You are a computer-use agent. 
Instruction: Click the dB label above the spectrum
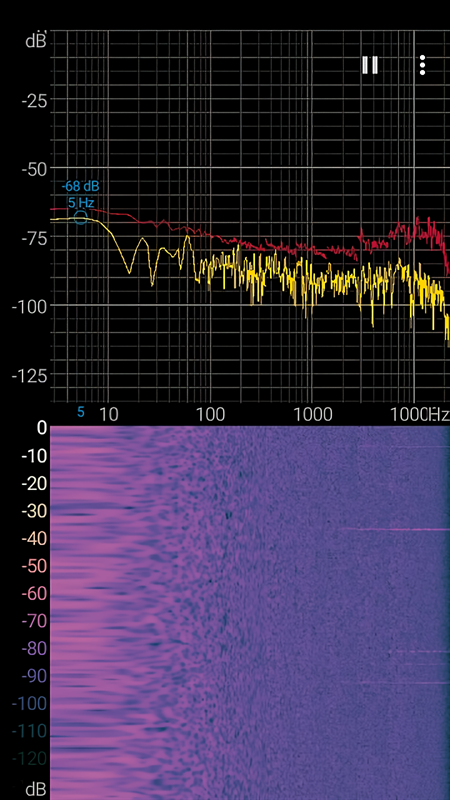pyautogui.click(x=36, y=41)
